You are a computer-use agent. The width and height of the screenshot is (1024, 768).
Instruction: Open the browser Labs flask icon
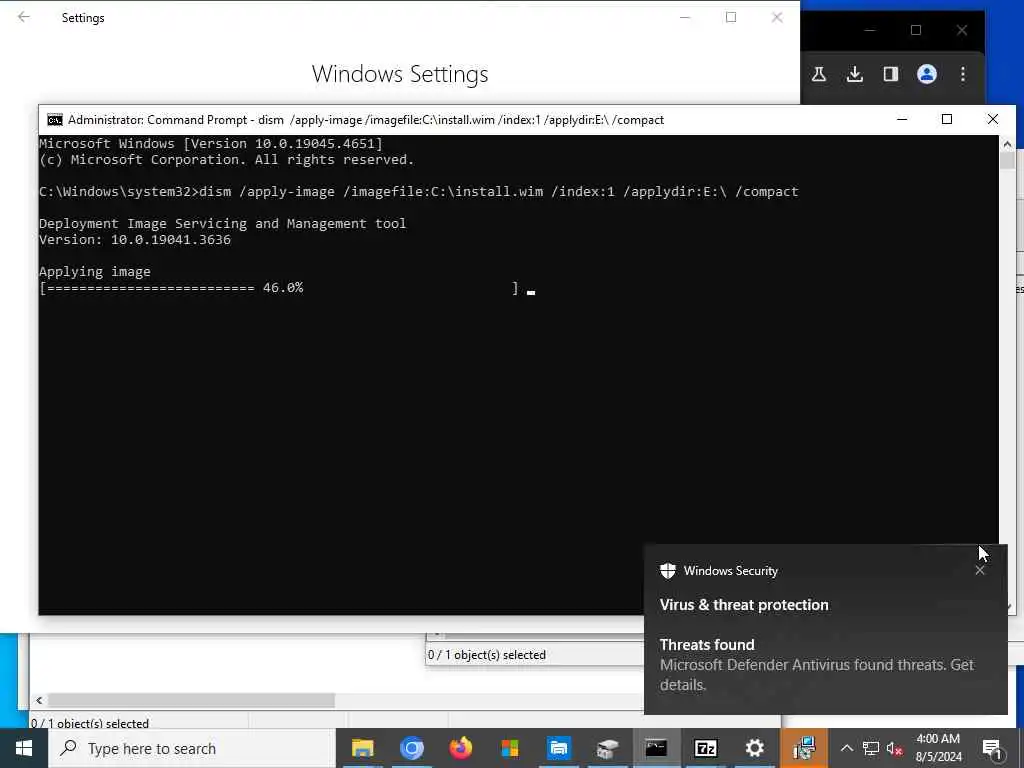818,74
